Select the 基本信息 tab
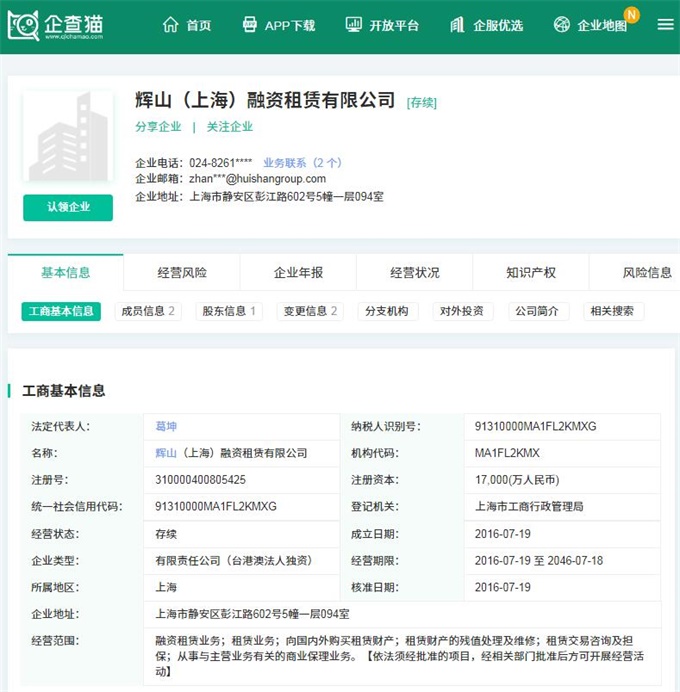The width and height of the screenshot is (680, 692). tap(65, 272)
